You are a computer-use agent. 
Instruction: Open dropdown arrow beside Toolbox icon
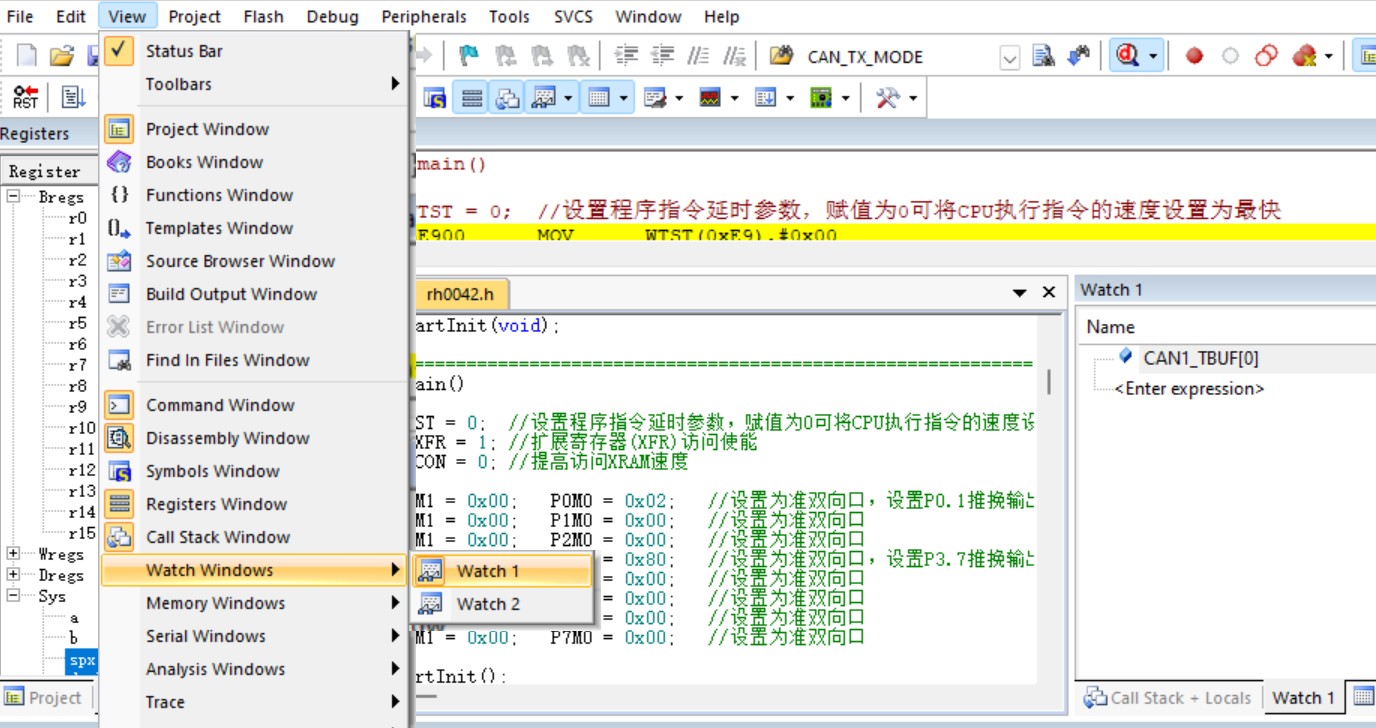coord(912,98)
